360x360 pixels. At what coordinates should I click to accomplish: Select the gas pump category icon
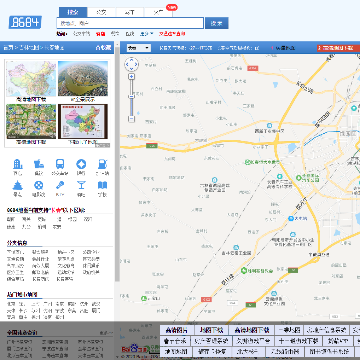(102, 164)
